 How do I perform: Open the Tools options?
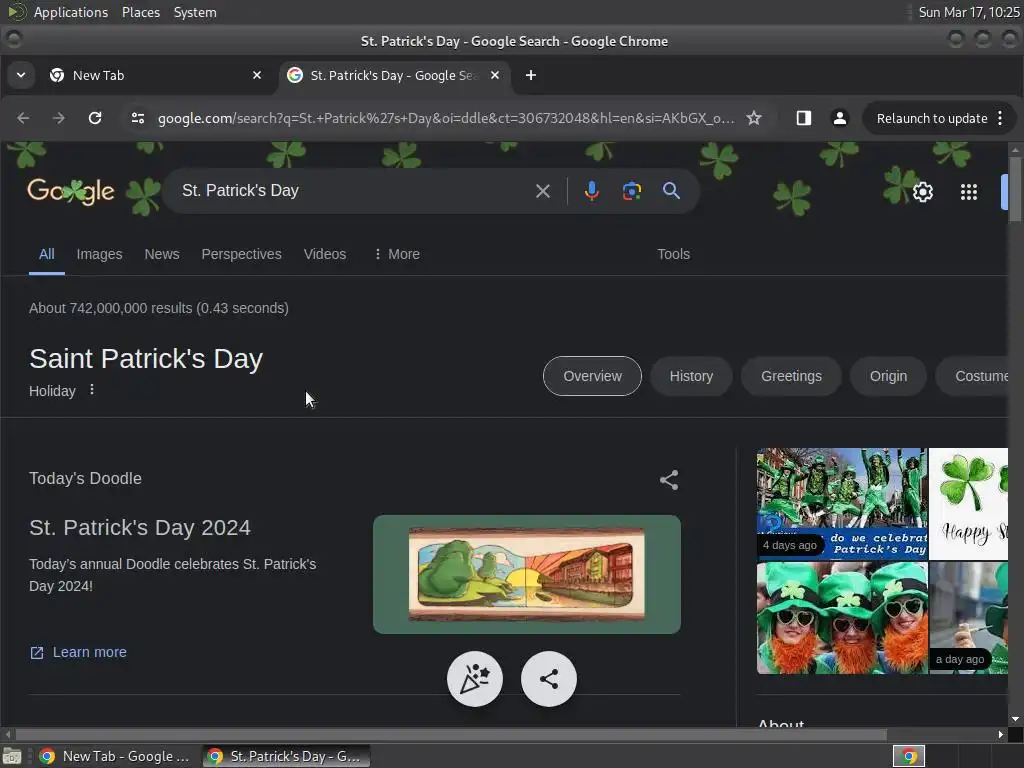click(673, 254)
